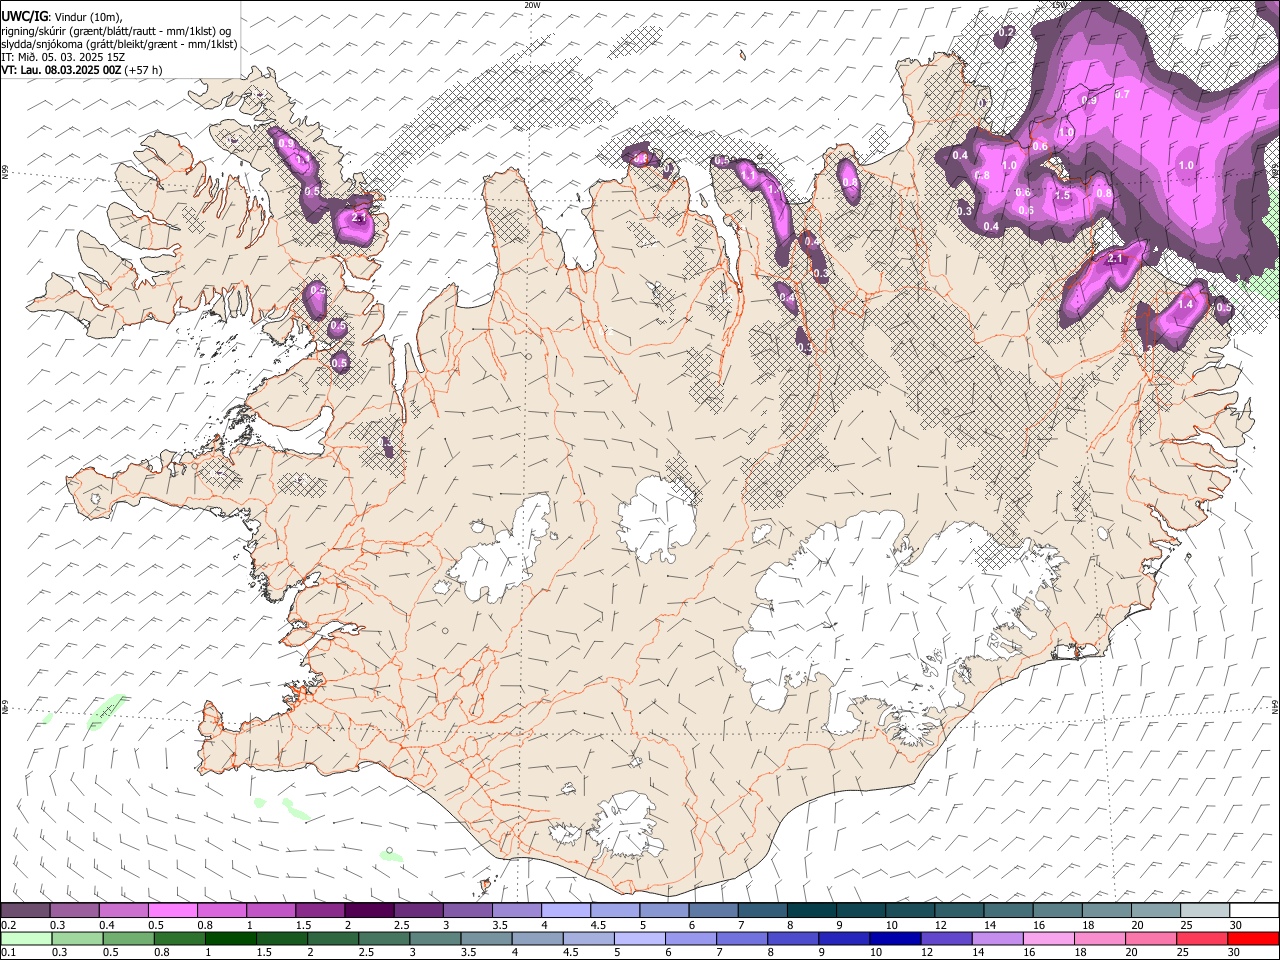Viewport: 1280px width, 960px height.
Task: Select the bright red 30 lower legend swatch
Action: pos(1253,938)
